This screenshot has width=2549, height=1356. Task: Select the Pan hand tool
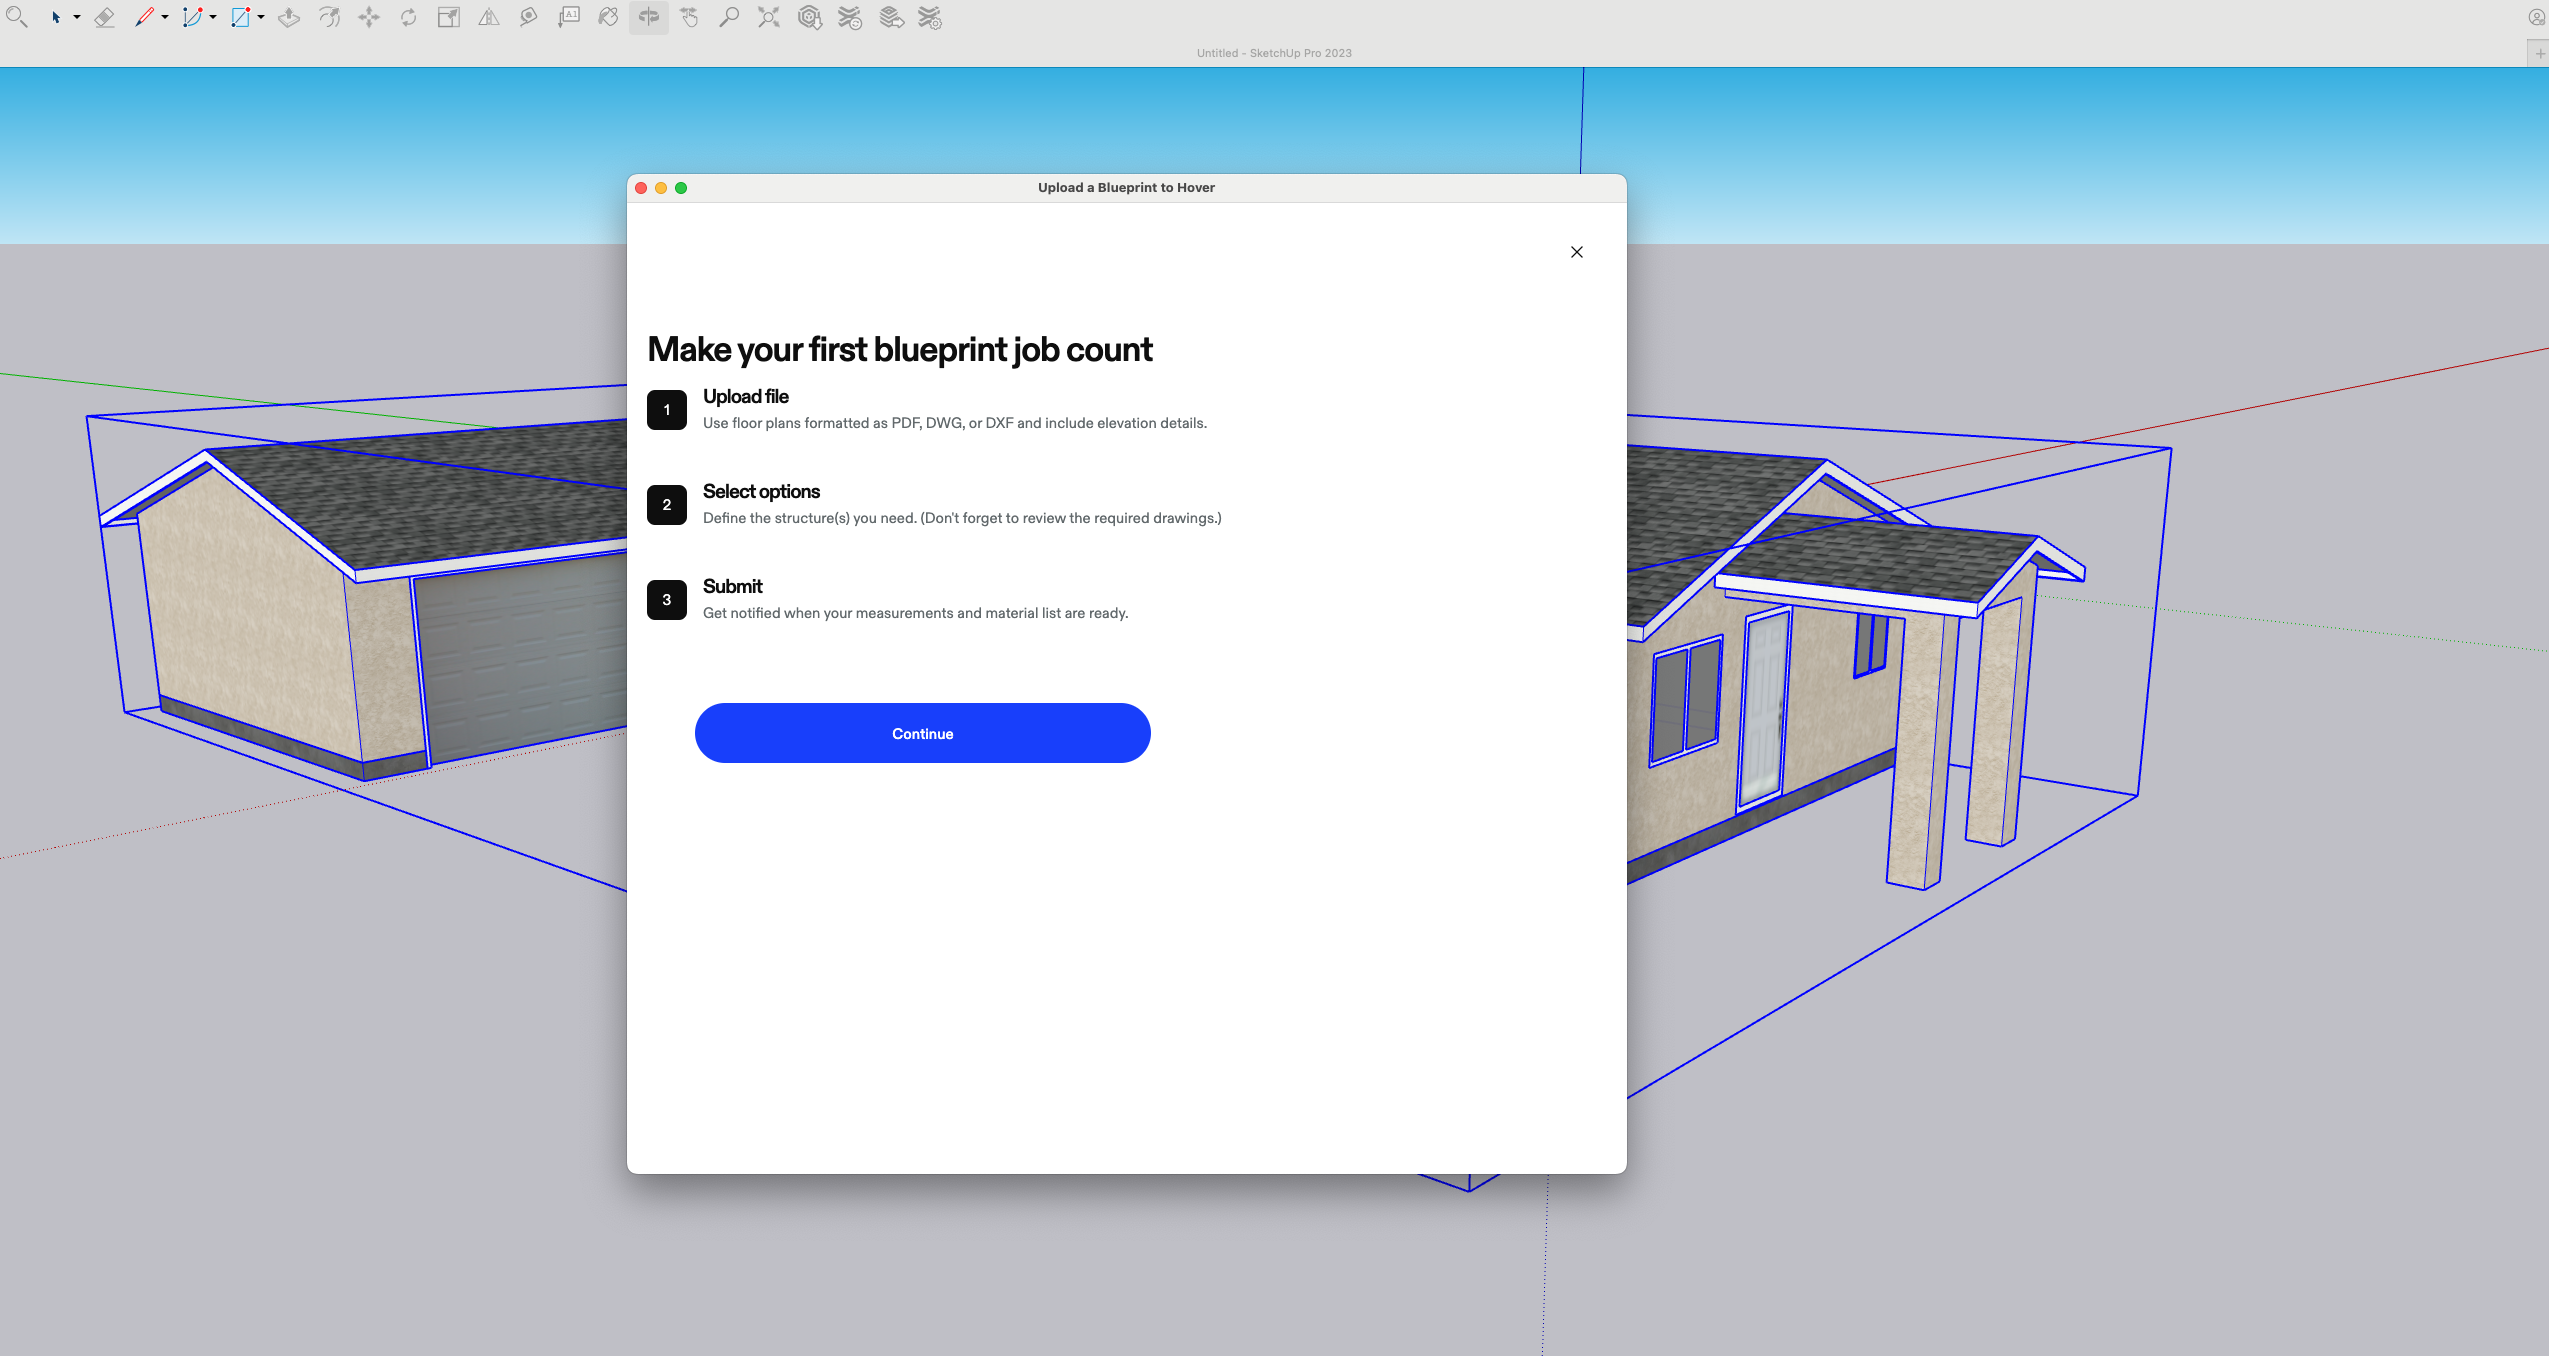(689, 17)
